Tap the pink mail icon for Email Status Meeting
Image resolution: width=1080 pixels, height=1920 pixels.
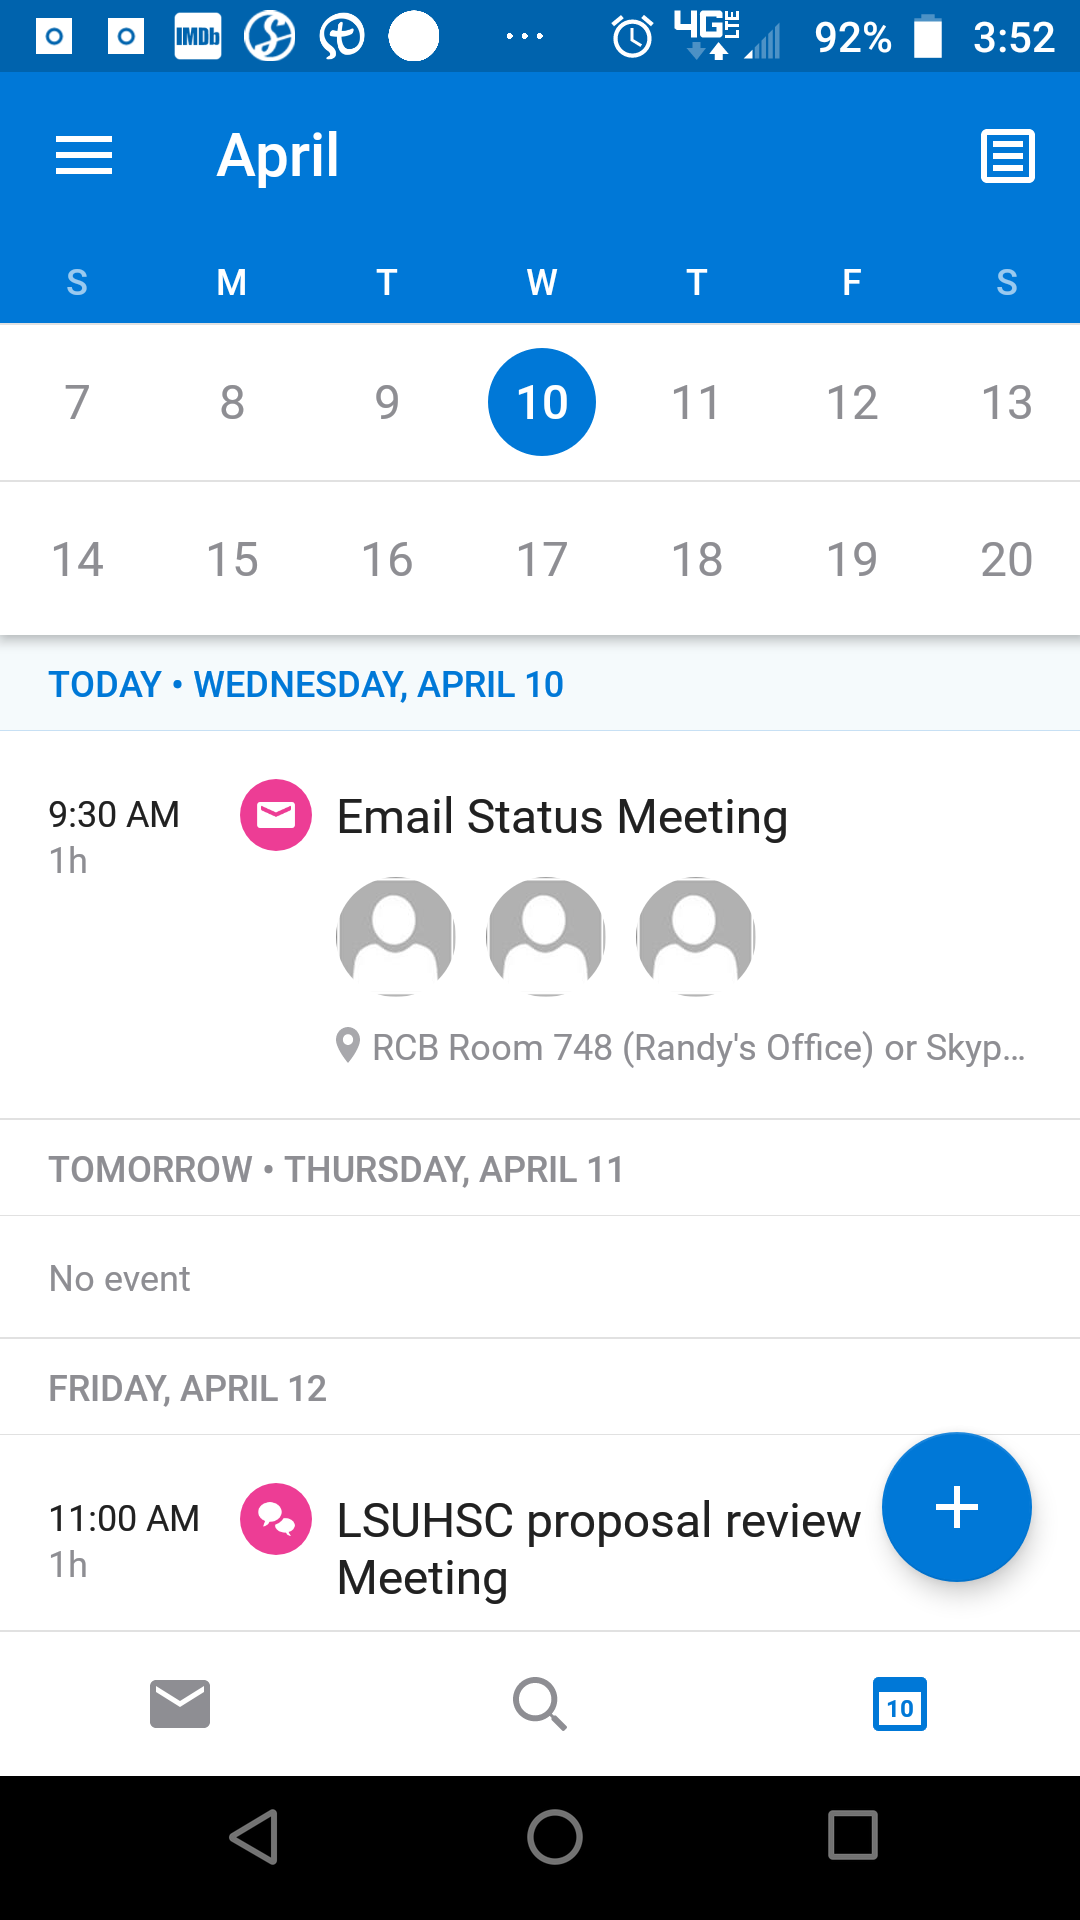pos(276,815)
